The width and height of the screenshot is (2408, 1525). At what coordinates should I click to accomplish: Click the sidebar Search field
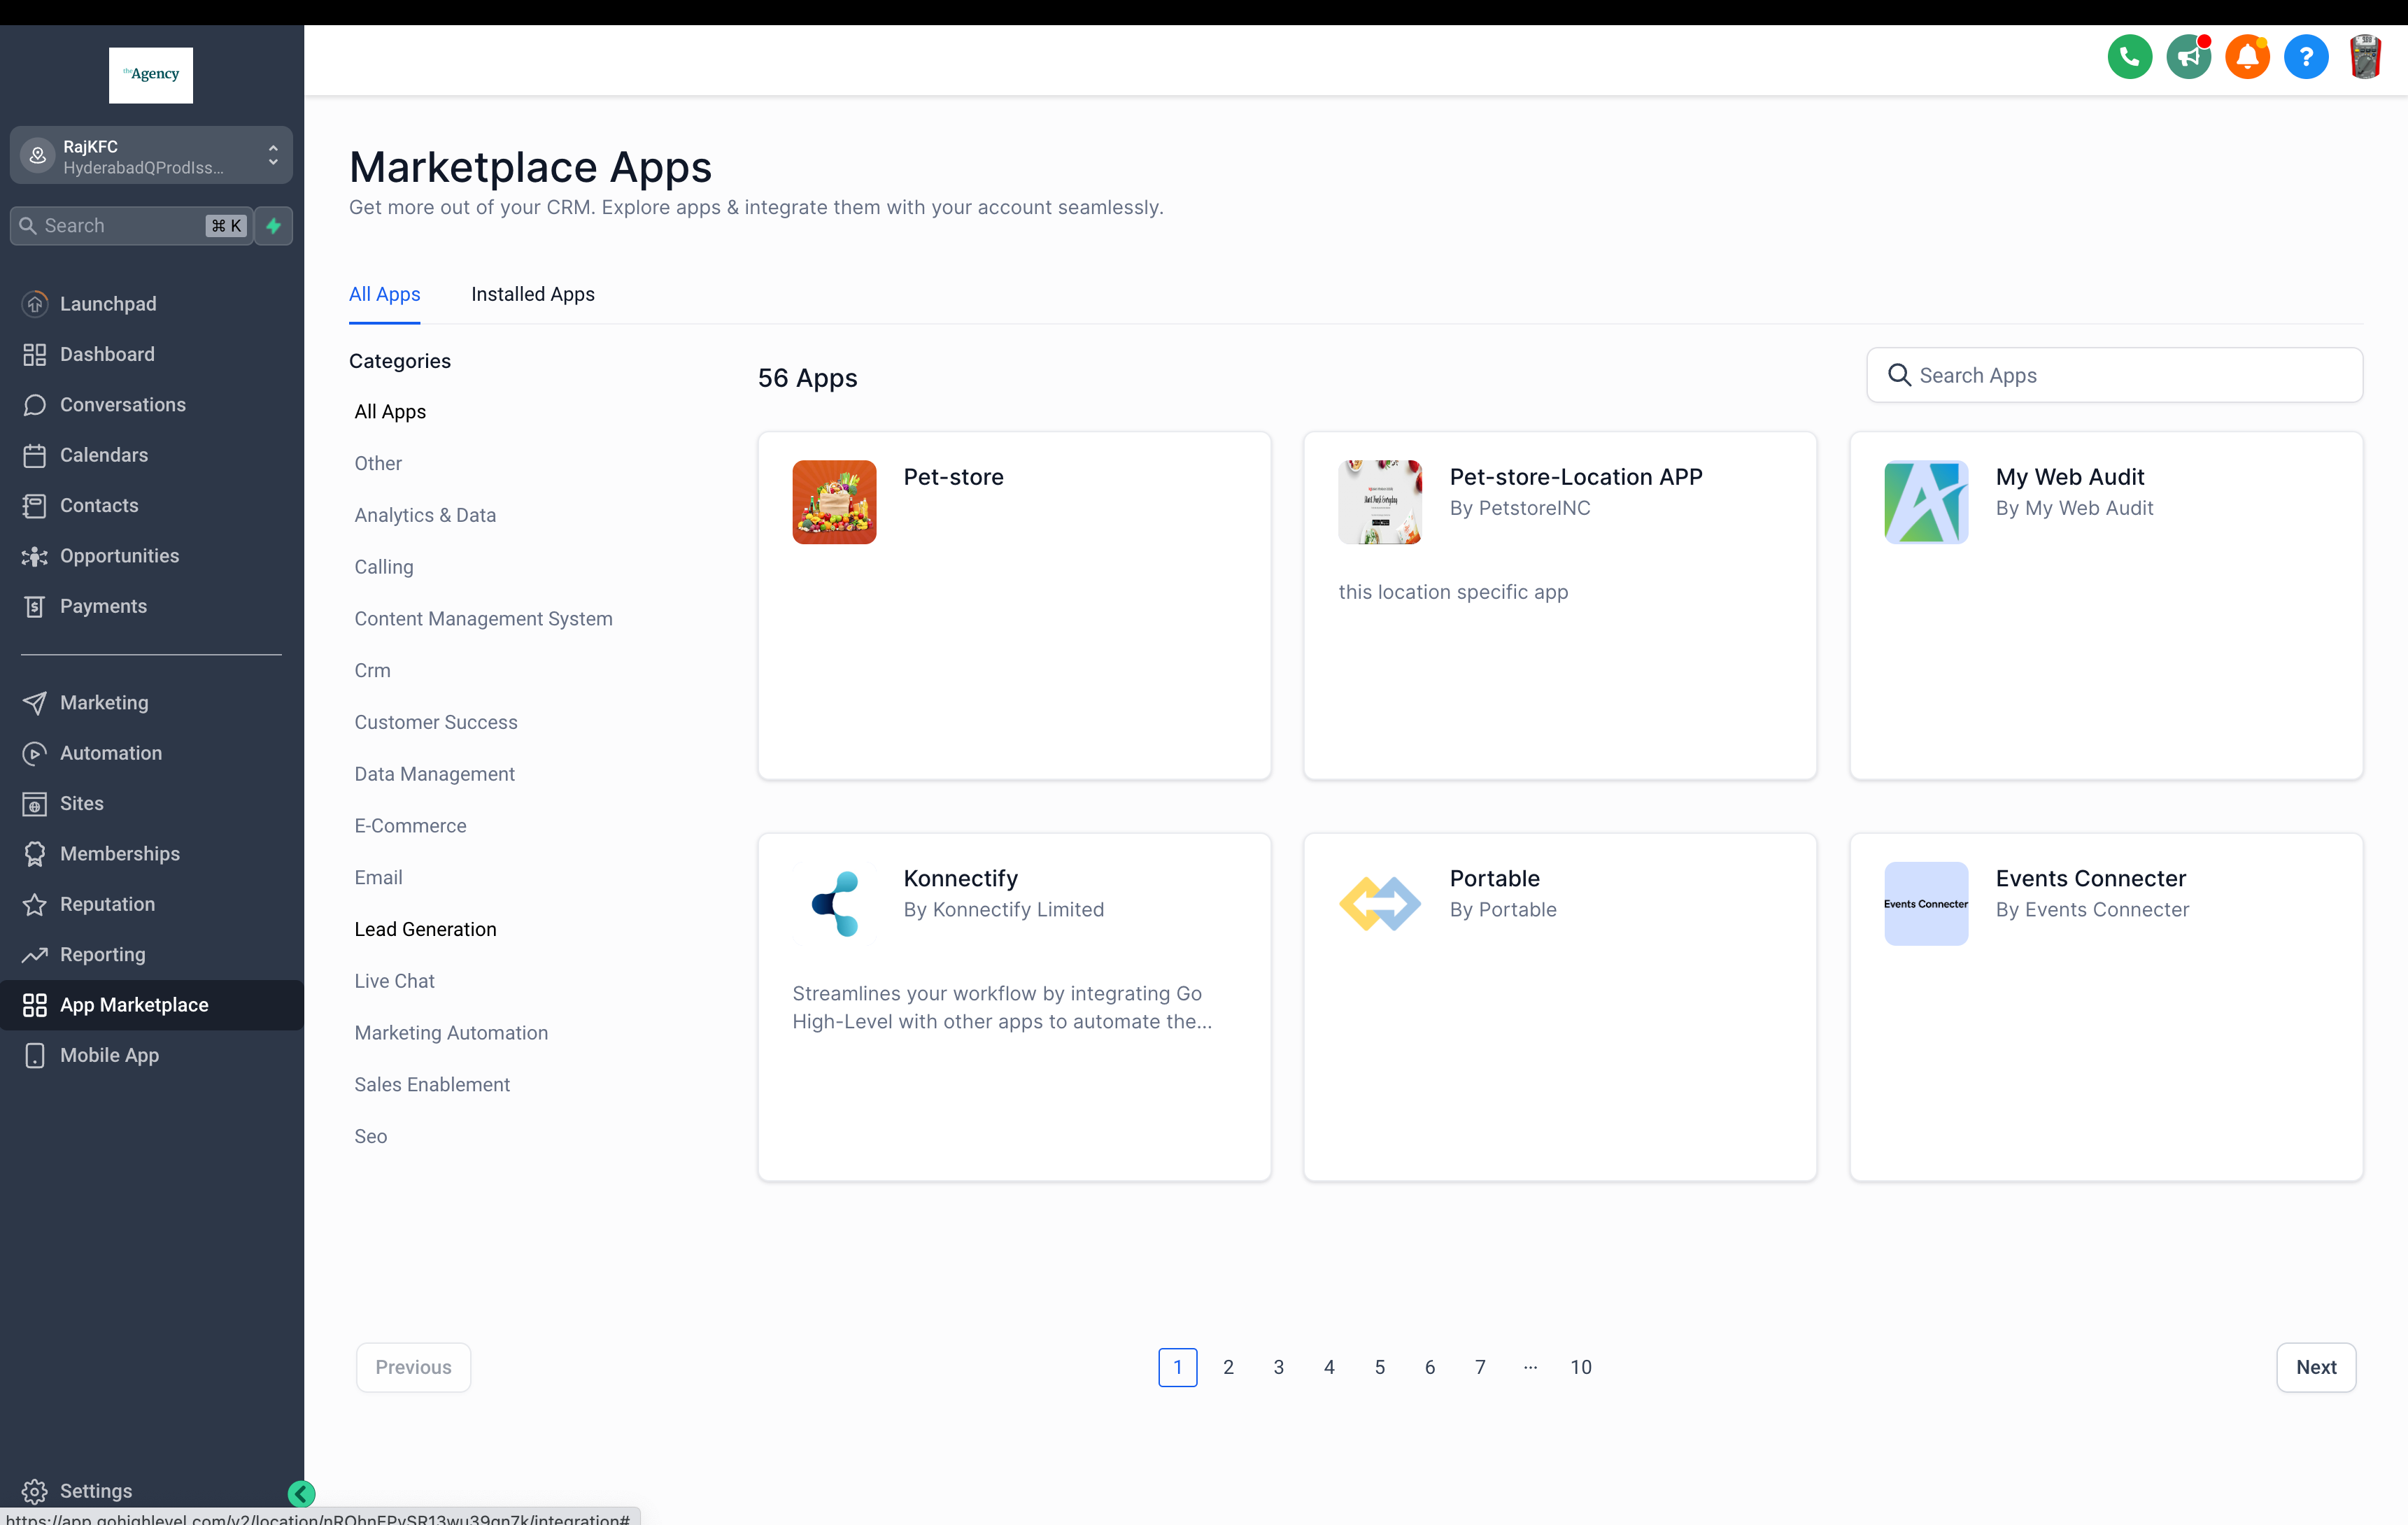click(131, 226)
